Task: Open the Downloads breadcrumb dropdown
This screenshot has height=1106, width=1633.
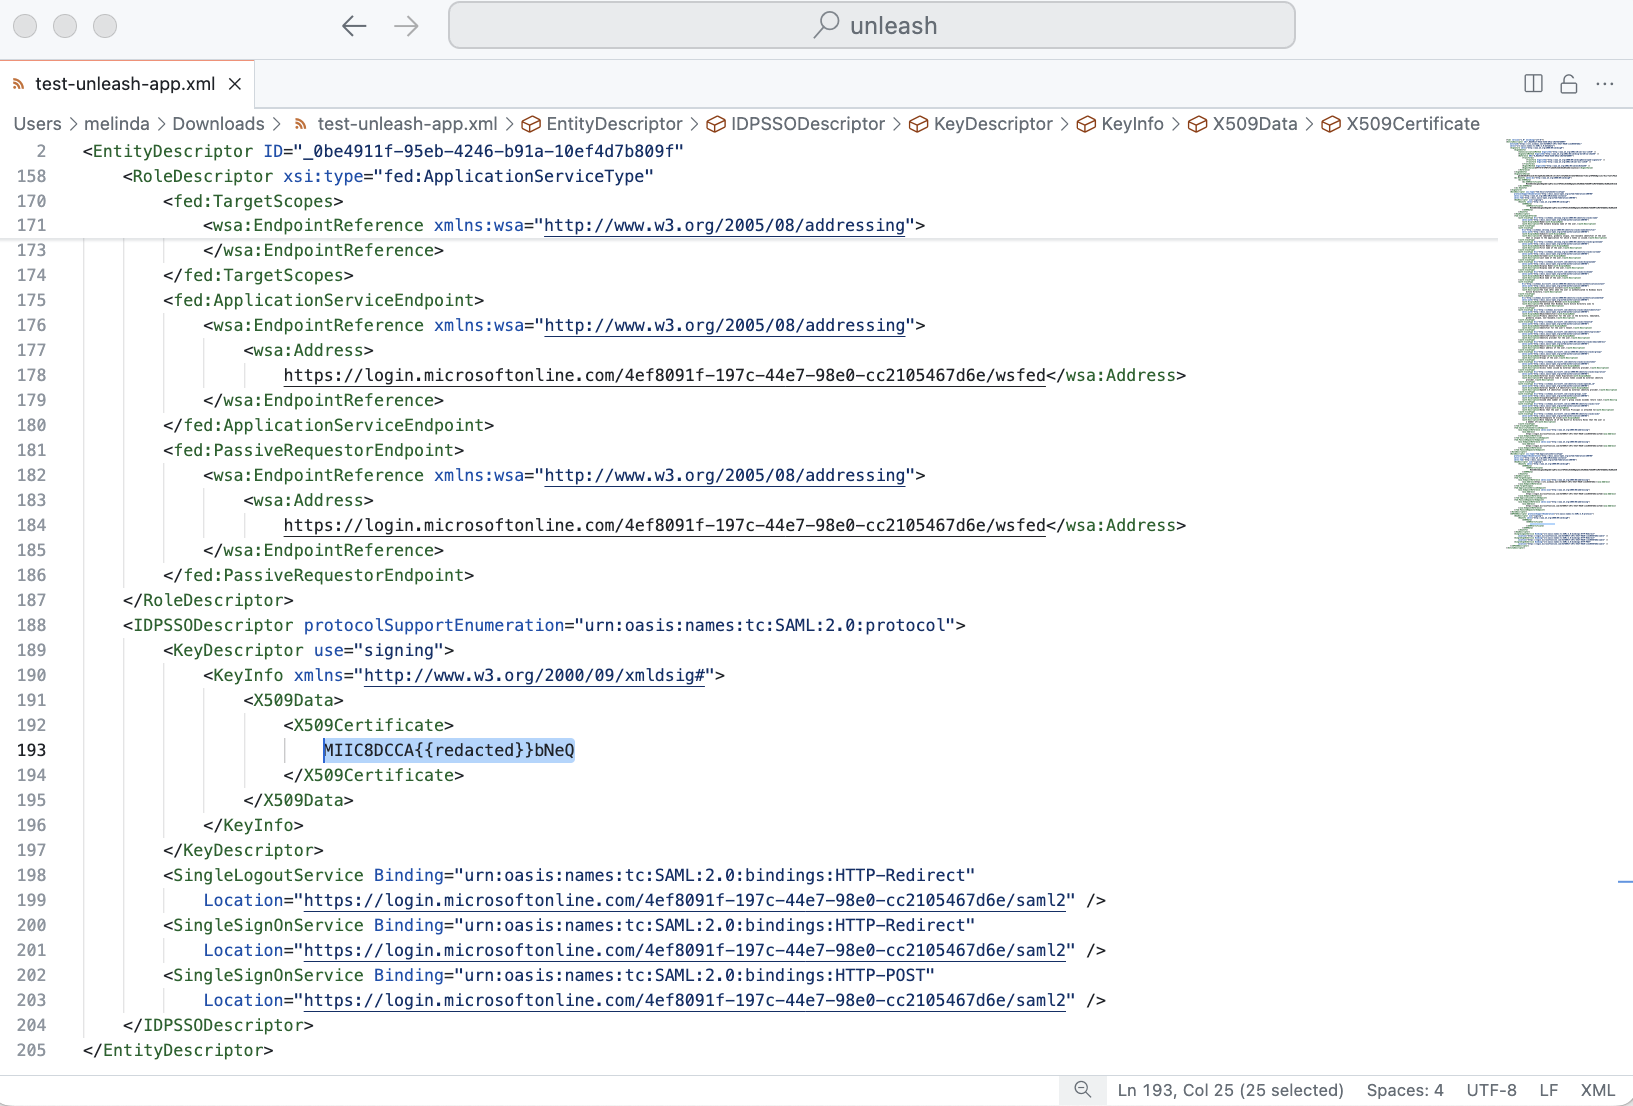Action: (x=219, y=124)
